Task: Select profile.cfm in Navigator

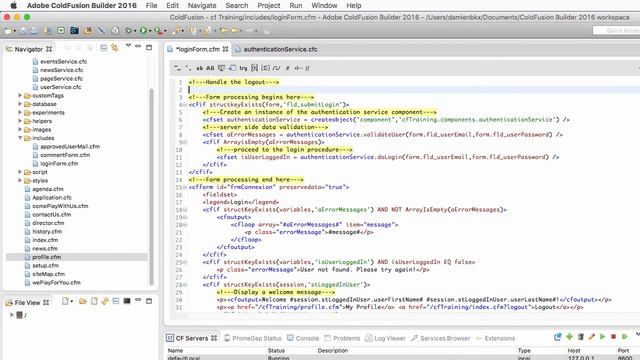Action: pos(46,257)
